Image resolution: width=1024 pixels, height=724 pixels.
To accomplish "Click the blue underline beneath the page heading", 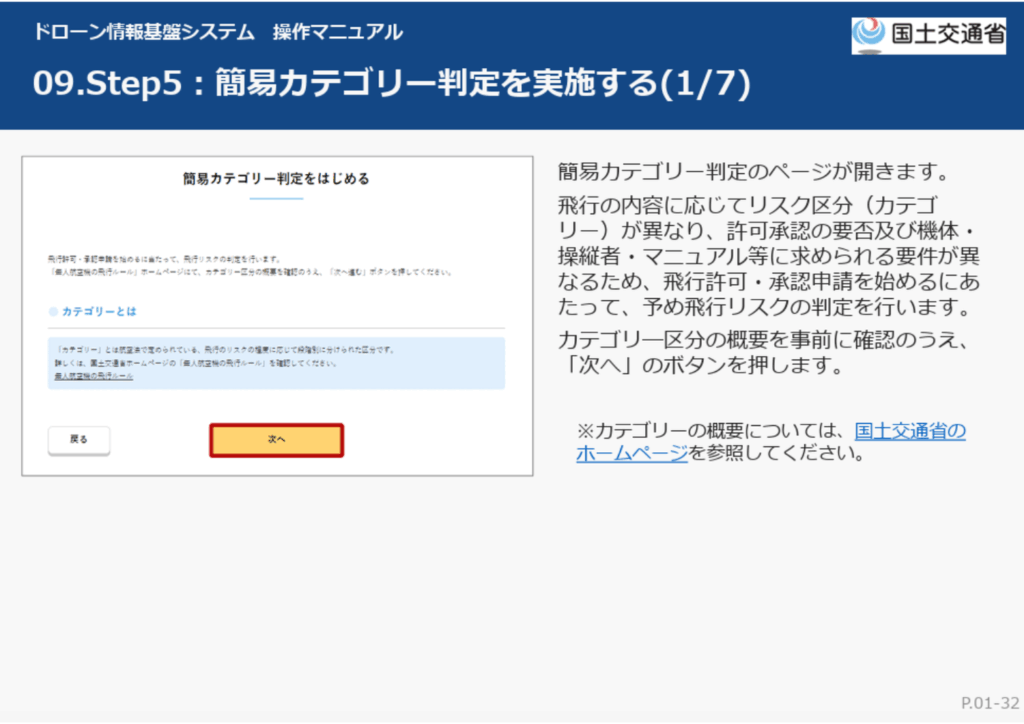I will (x=276, y=199).
